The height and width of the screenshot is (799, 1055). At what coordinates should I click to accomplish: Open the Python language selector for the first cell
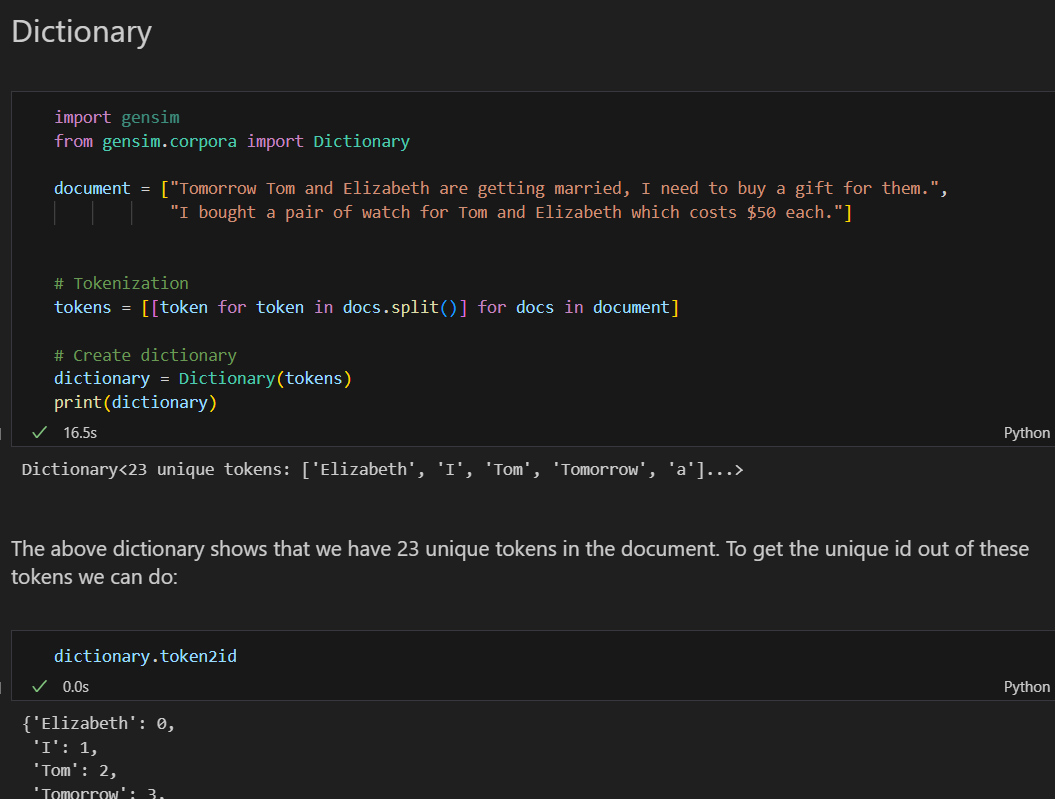[1026, 432]
